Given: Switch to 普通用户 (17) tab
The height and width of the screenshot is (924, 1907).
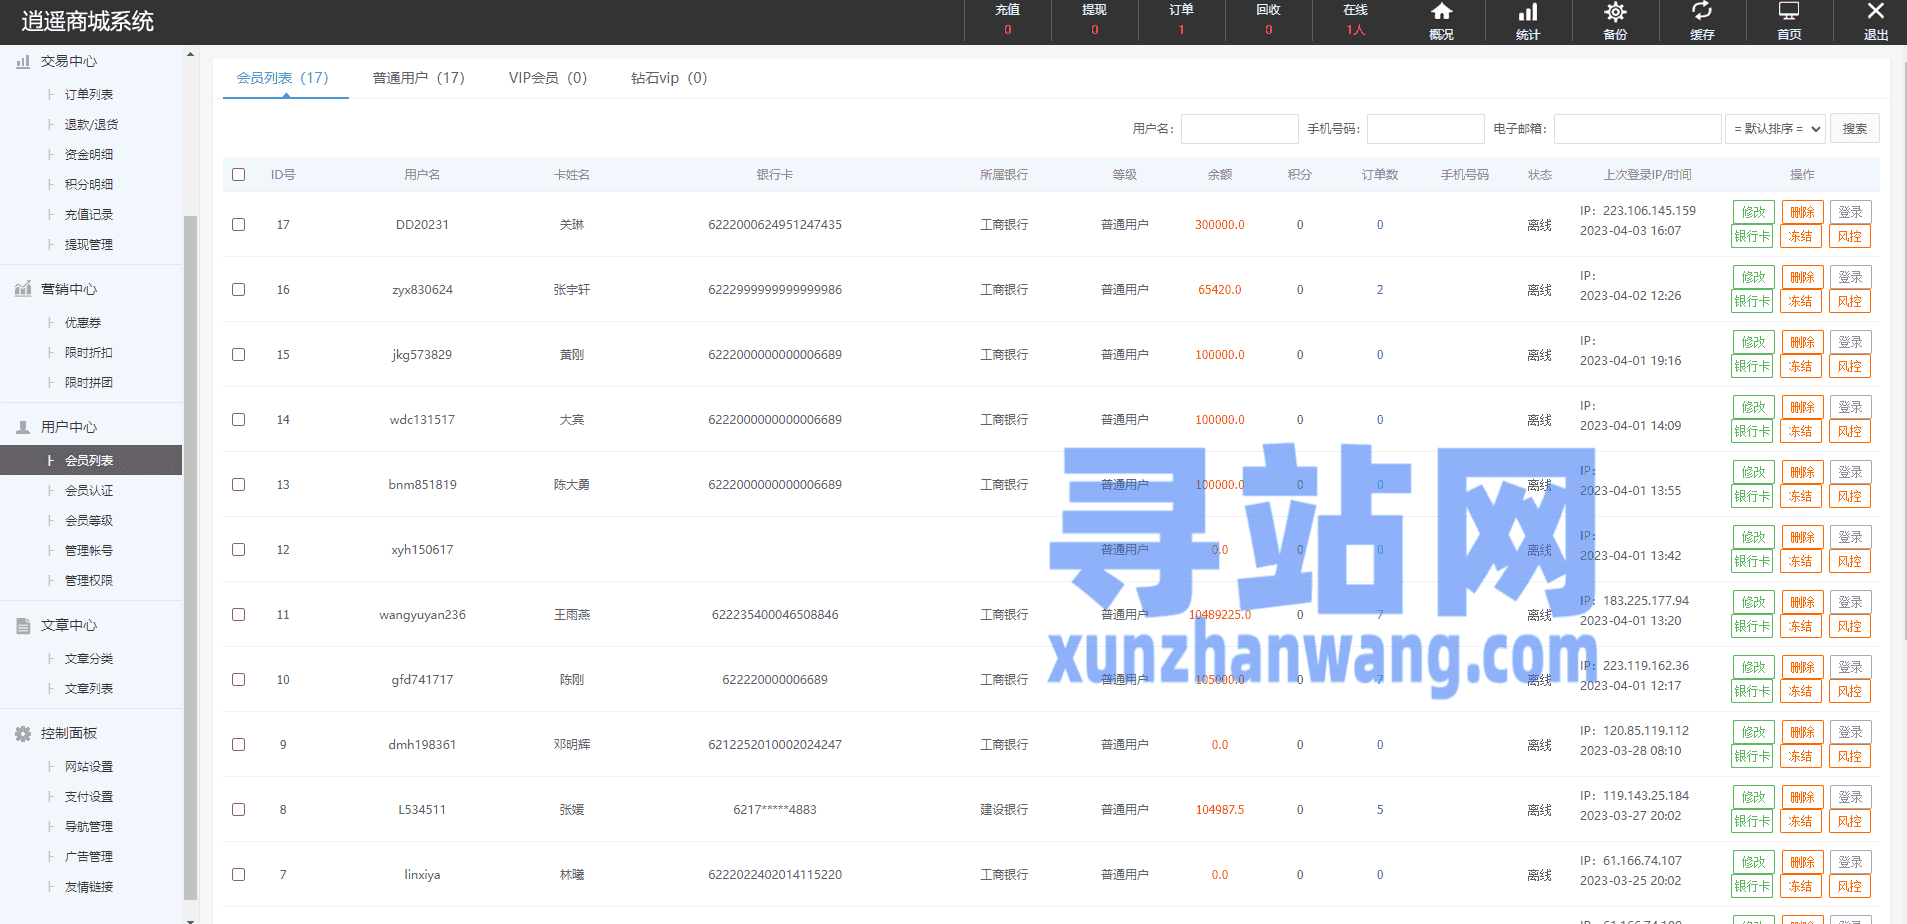Looking at the screenshot, I should tap(419, 78).
